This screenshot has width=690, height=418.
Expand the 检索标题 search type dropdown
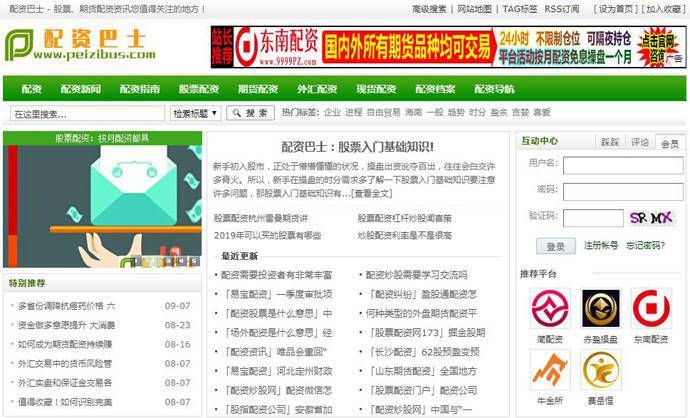click(197, 113)
